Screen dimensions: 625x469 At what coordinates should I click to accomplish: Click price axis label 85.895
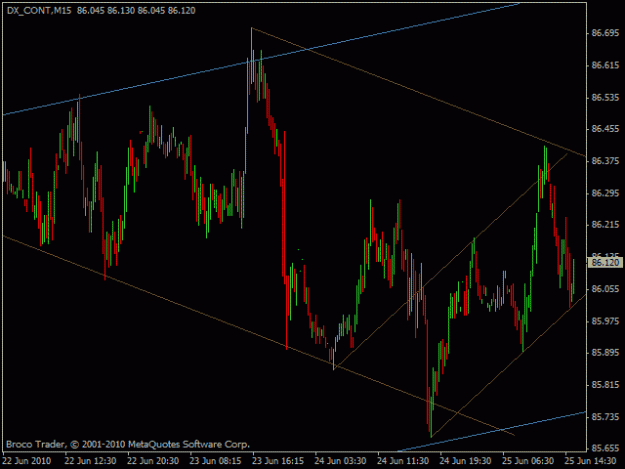(605, 353)
